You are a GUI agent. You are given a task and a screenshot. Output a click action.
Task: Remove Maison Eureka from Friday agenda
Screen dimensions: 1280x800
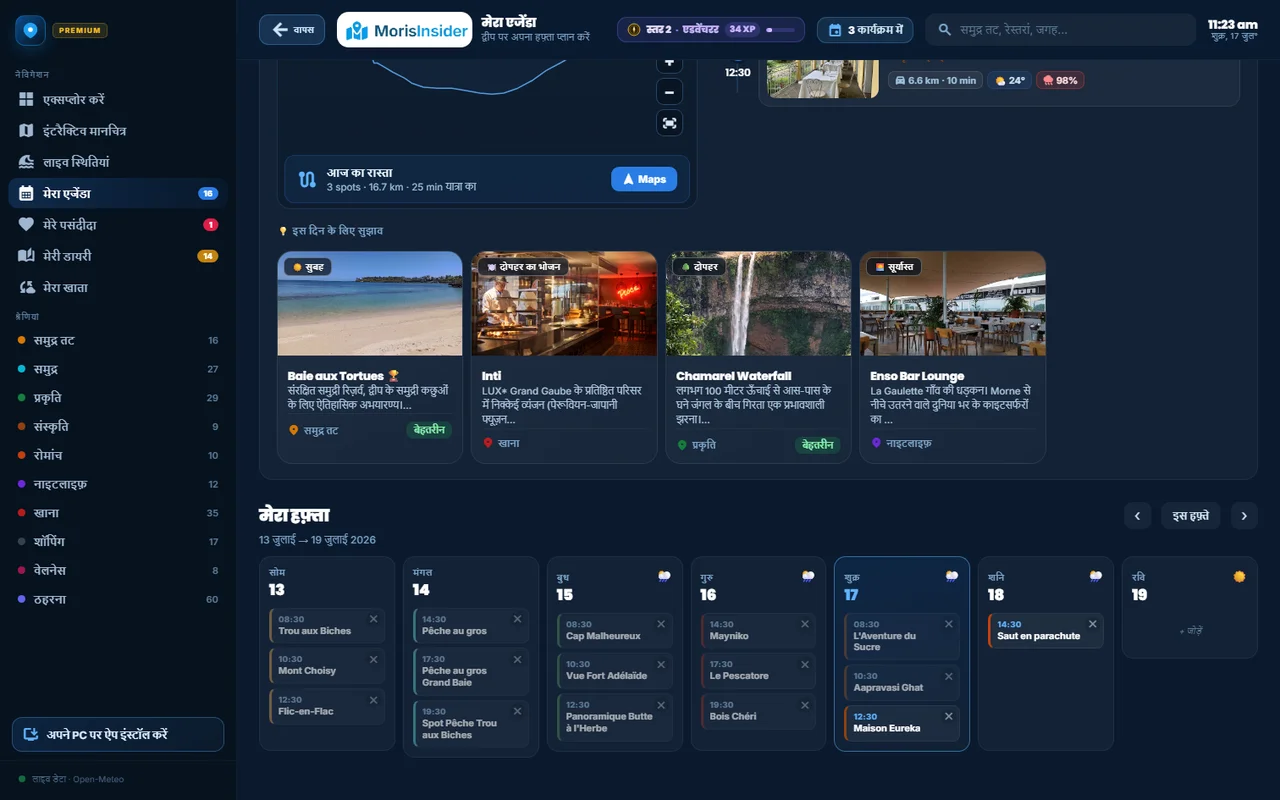949,716
